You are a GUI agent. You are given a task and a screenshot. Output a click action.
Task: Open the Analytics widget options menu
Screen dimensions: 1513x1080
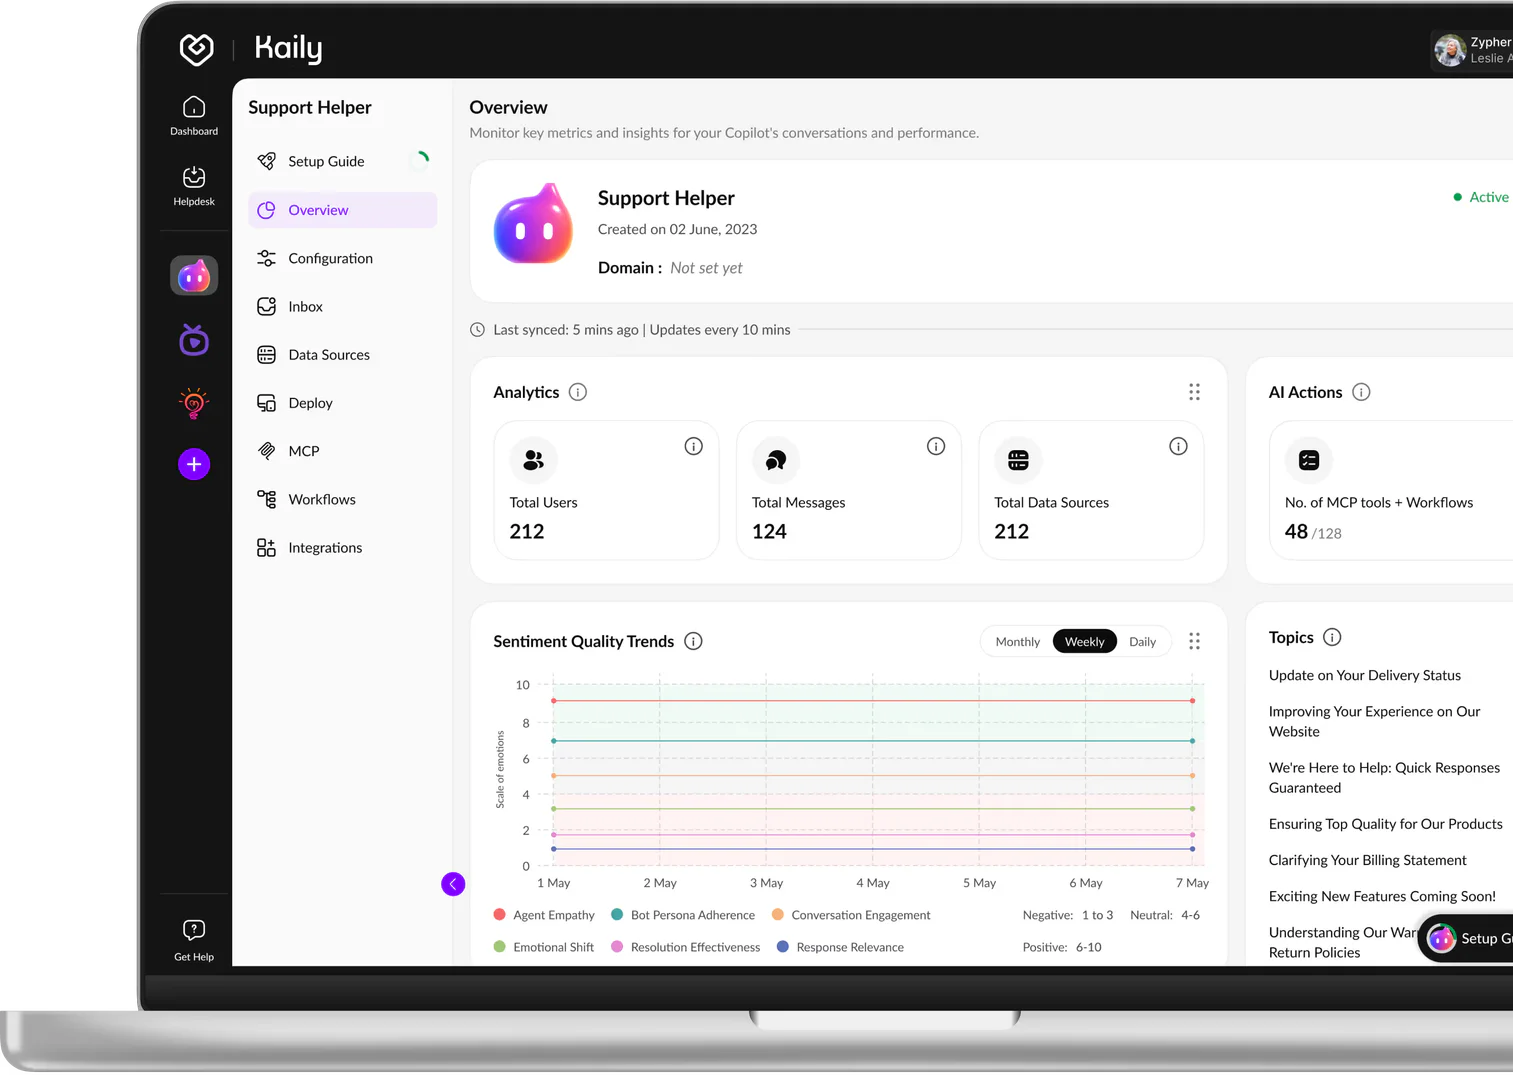[x=1194, y=391]
